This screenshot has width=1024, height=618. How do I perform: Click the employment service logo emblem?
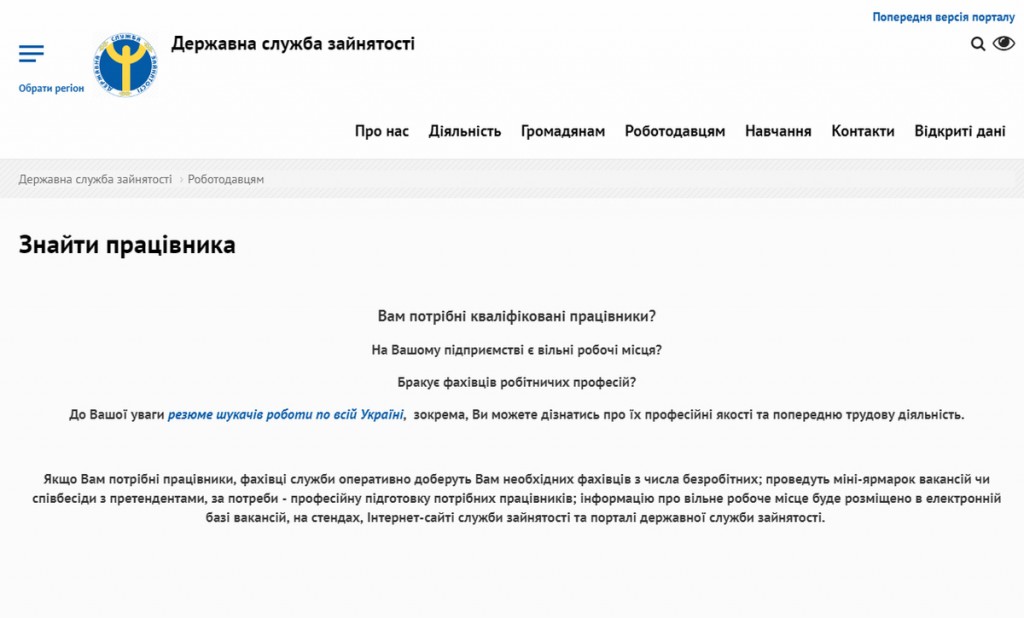pos(126,65)
